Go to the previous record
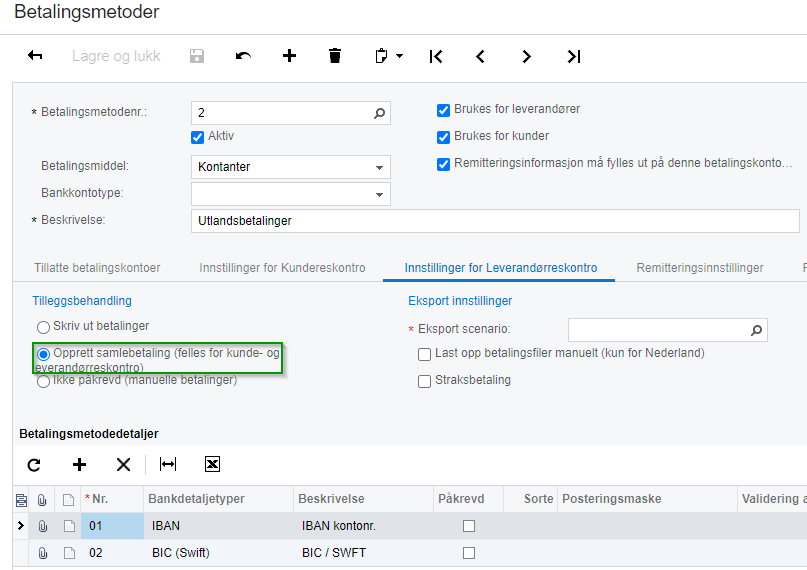807x570 pixels. 480,56
